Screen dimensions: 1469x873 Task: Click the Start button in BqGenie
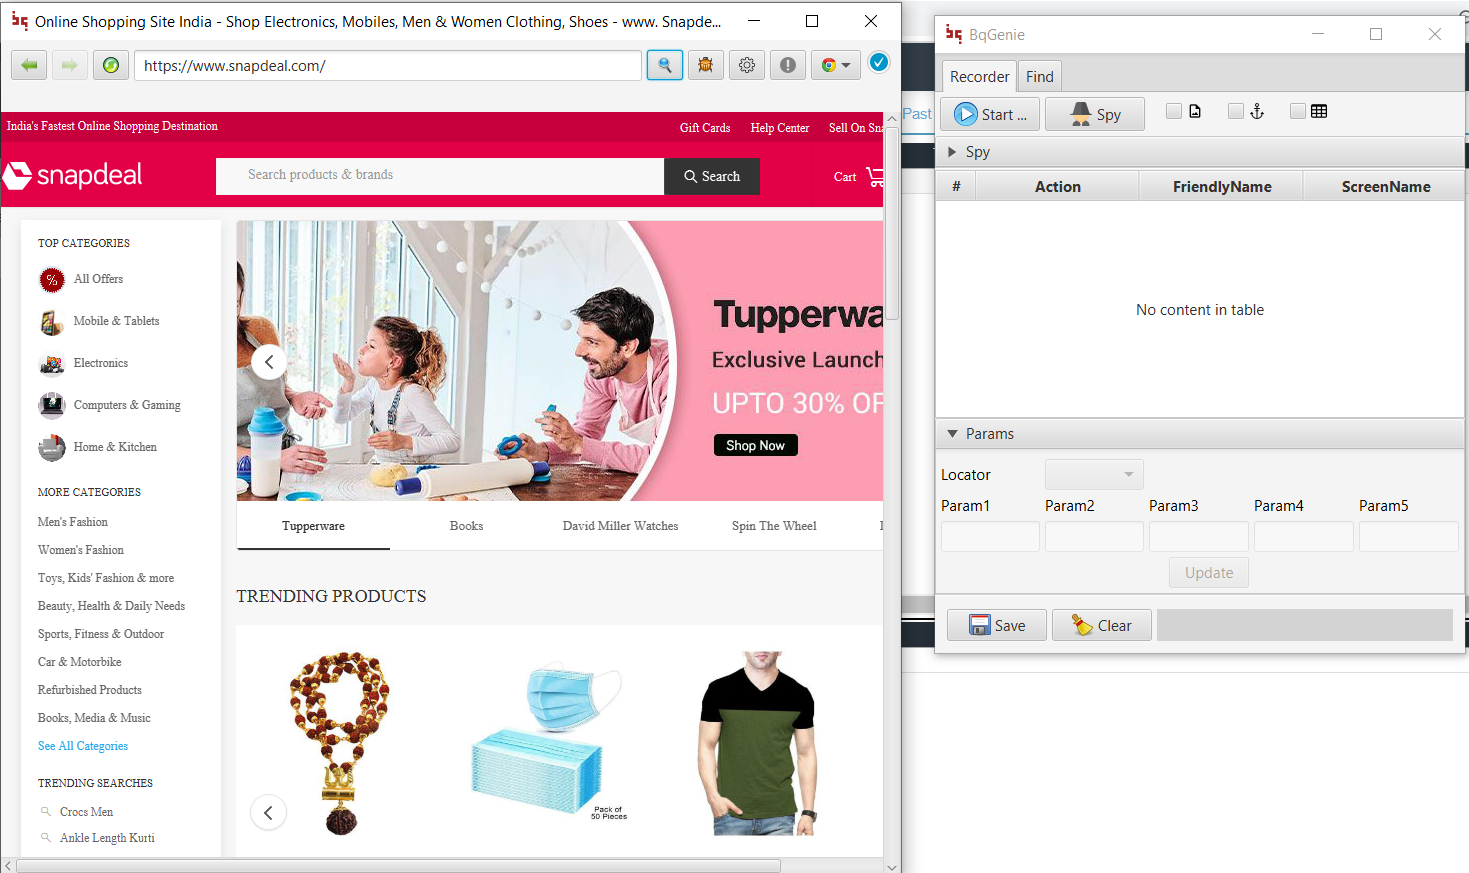tap(990, 114)
